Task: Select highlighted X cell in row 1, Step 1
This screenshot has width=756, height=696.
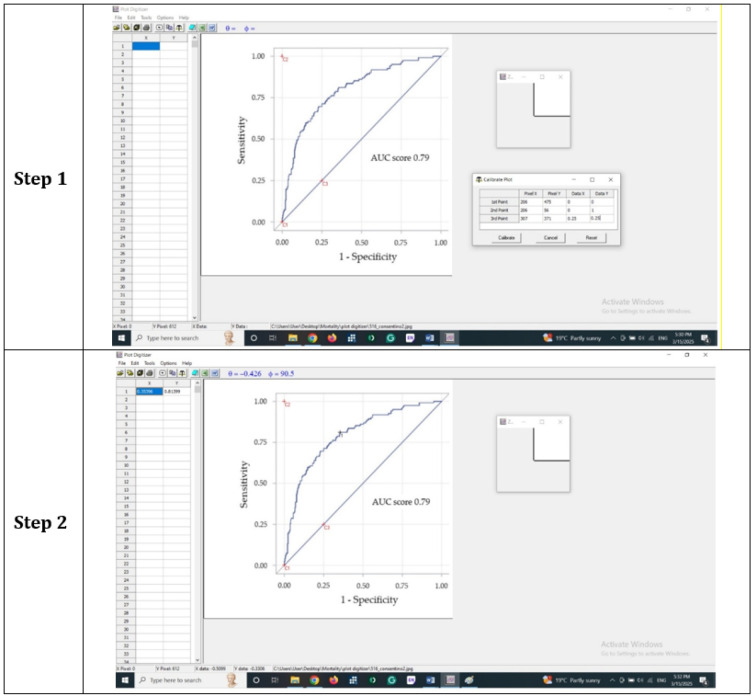Action: (145, 46)
